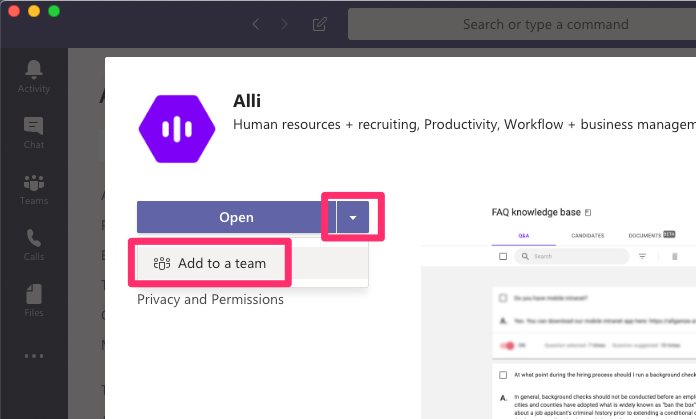
Task: Open the filter icon in FAQ preview
Action: click(642, 256)
